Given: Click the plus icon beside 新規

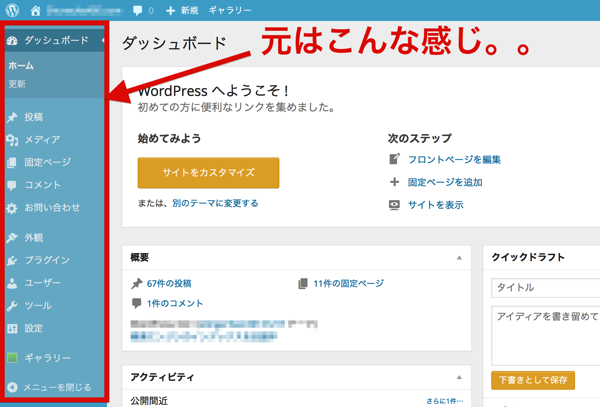Looking at the screenshot, I should 170,11.
